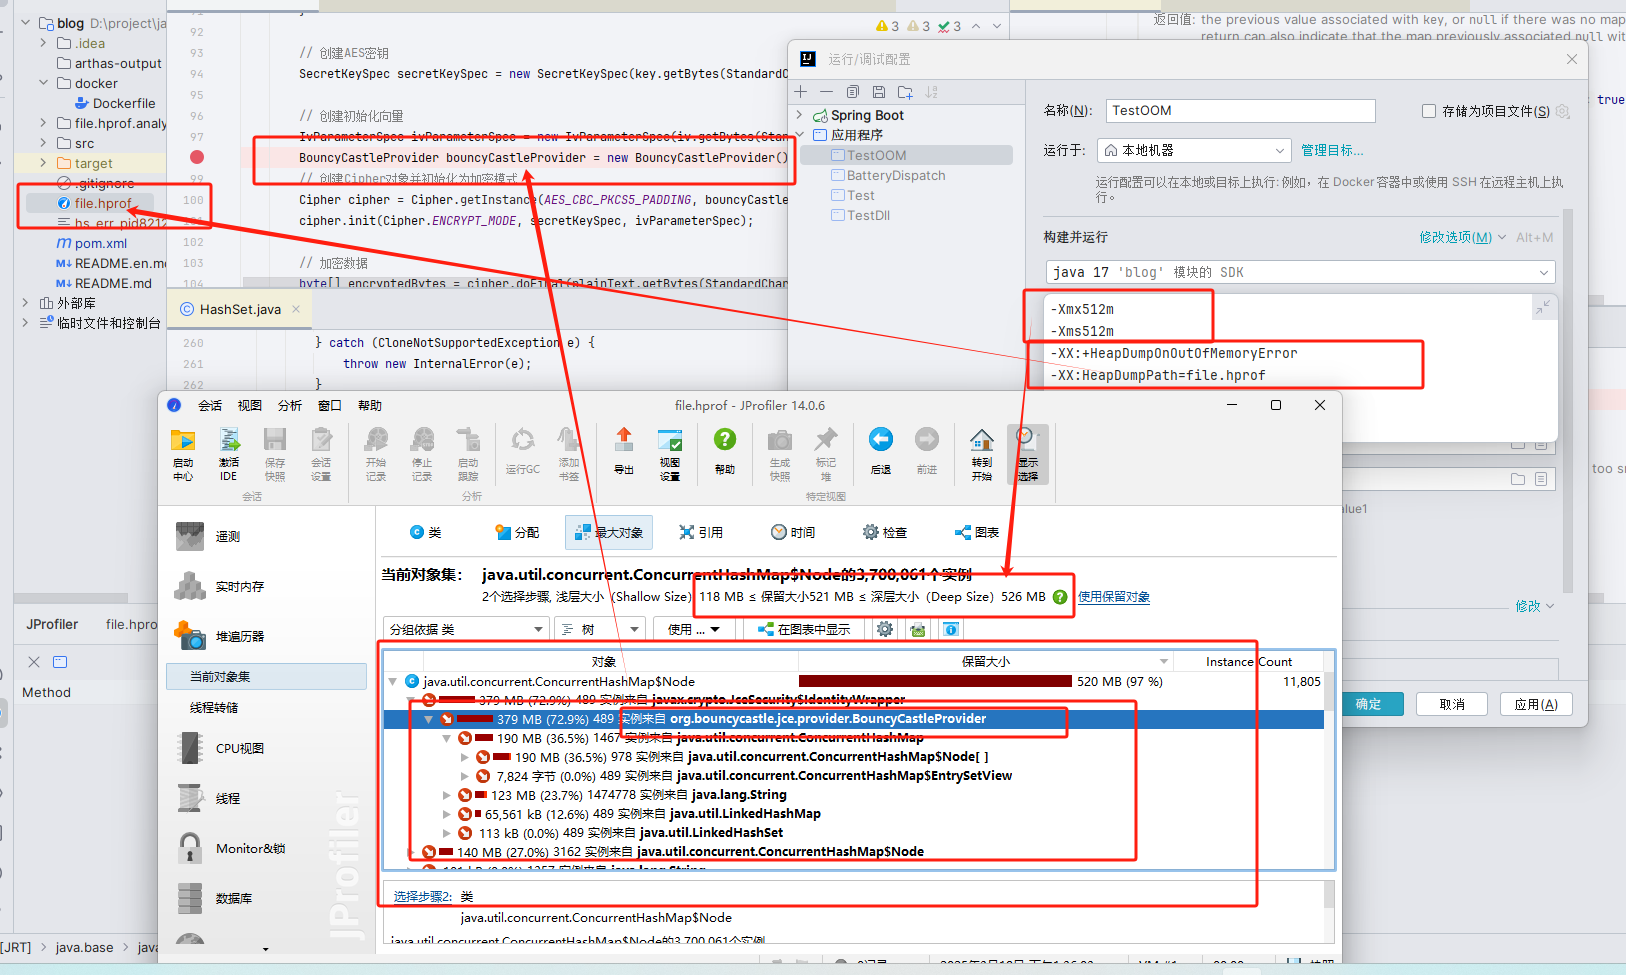Remove run configuration with minus icon
This screenshot has height=975, width=1626.
[826, 92]
